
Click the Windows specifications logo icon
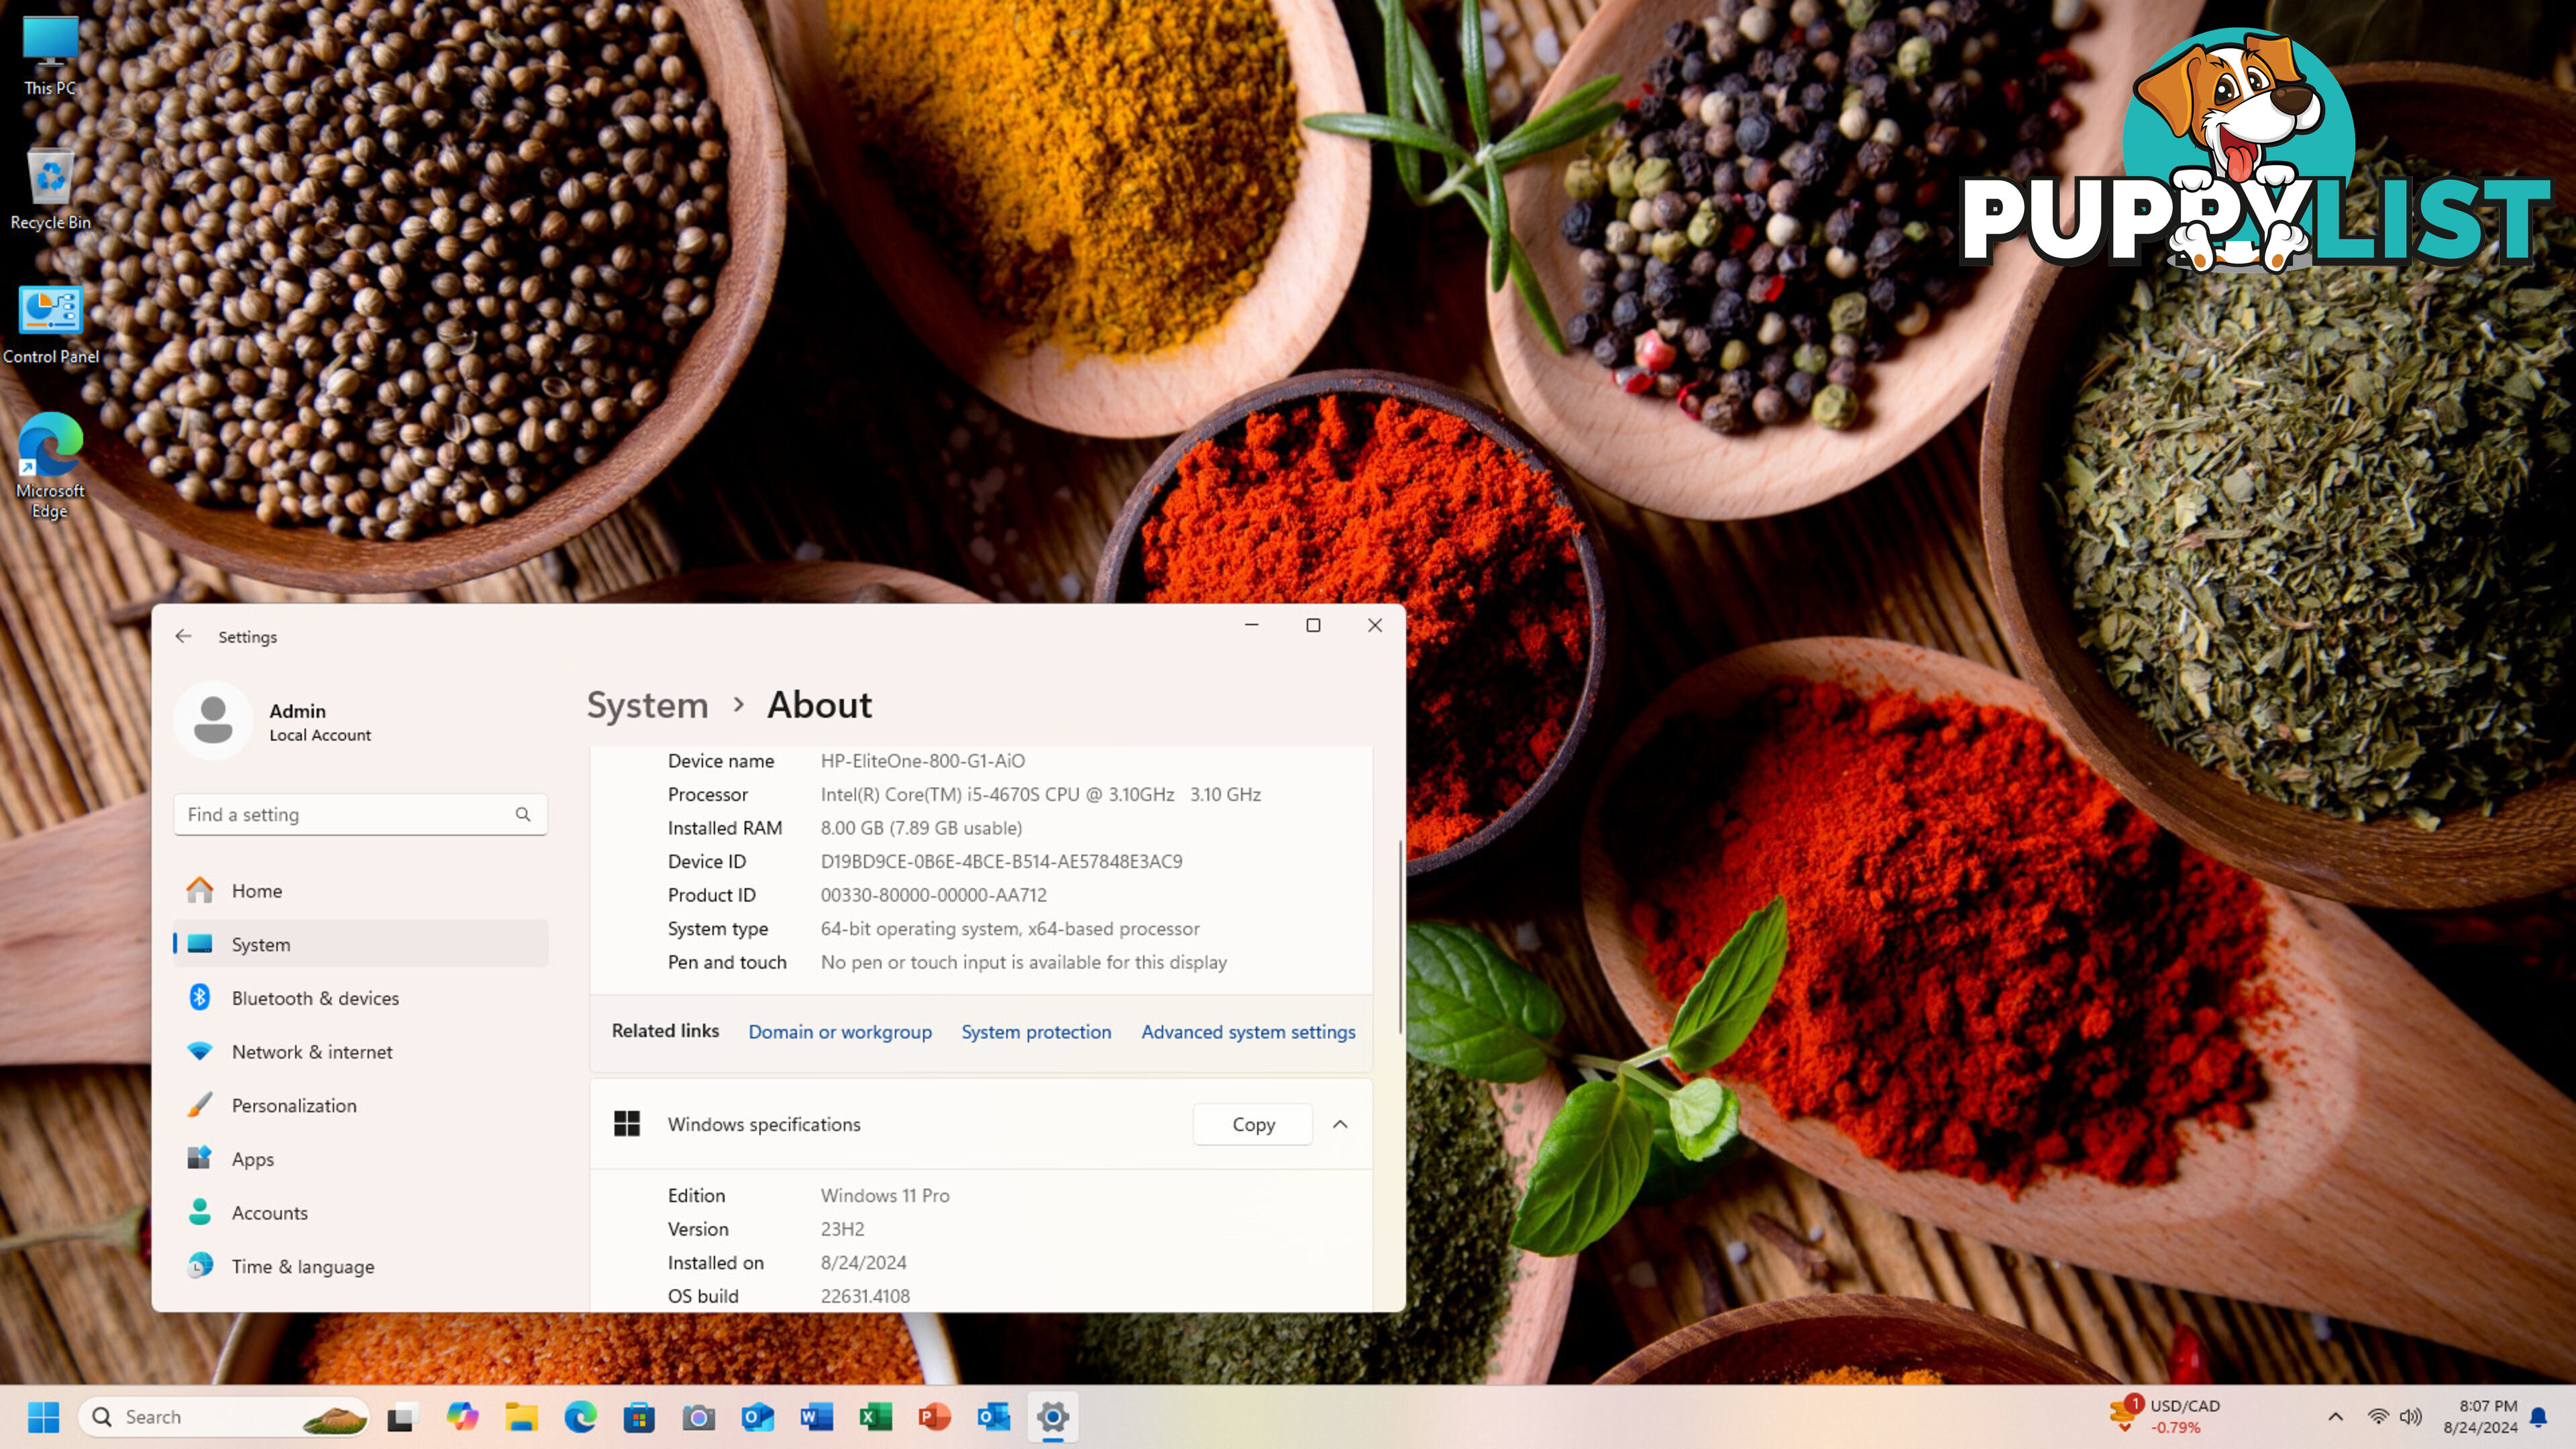627,1124
